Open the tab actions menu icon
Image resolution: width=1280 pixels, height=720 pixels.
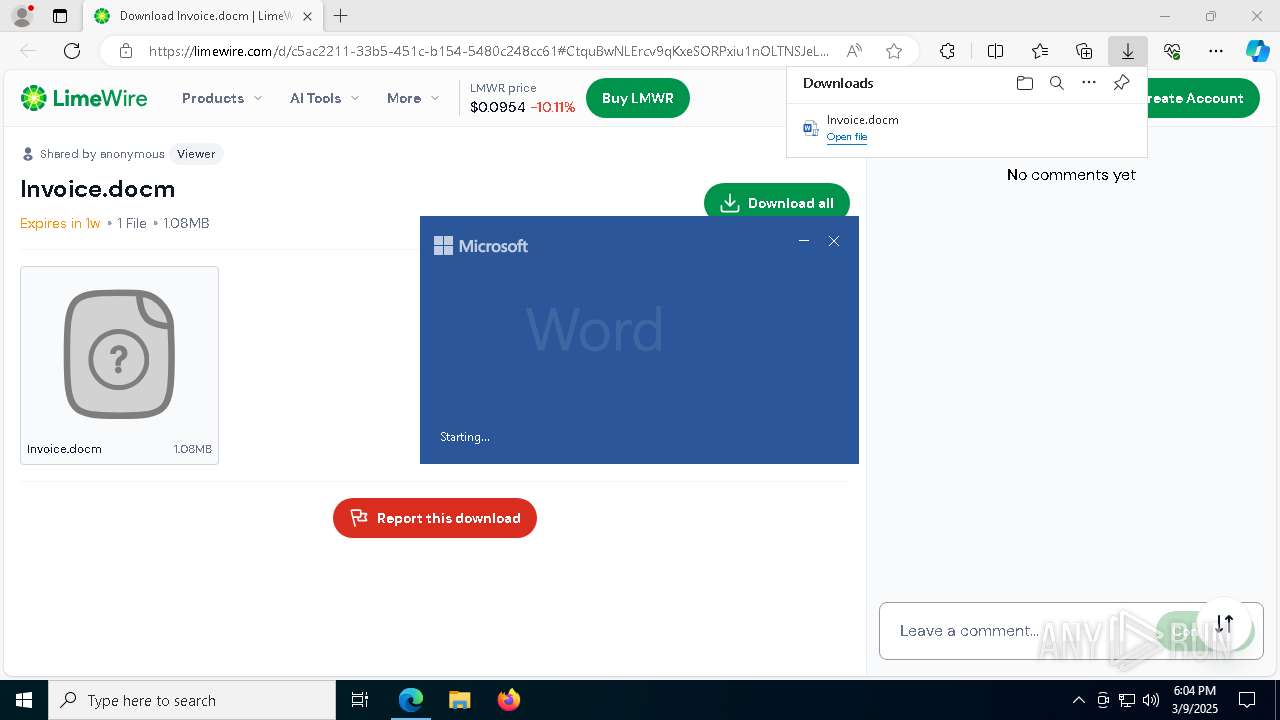[x=60, y=16]
